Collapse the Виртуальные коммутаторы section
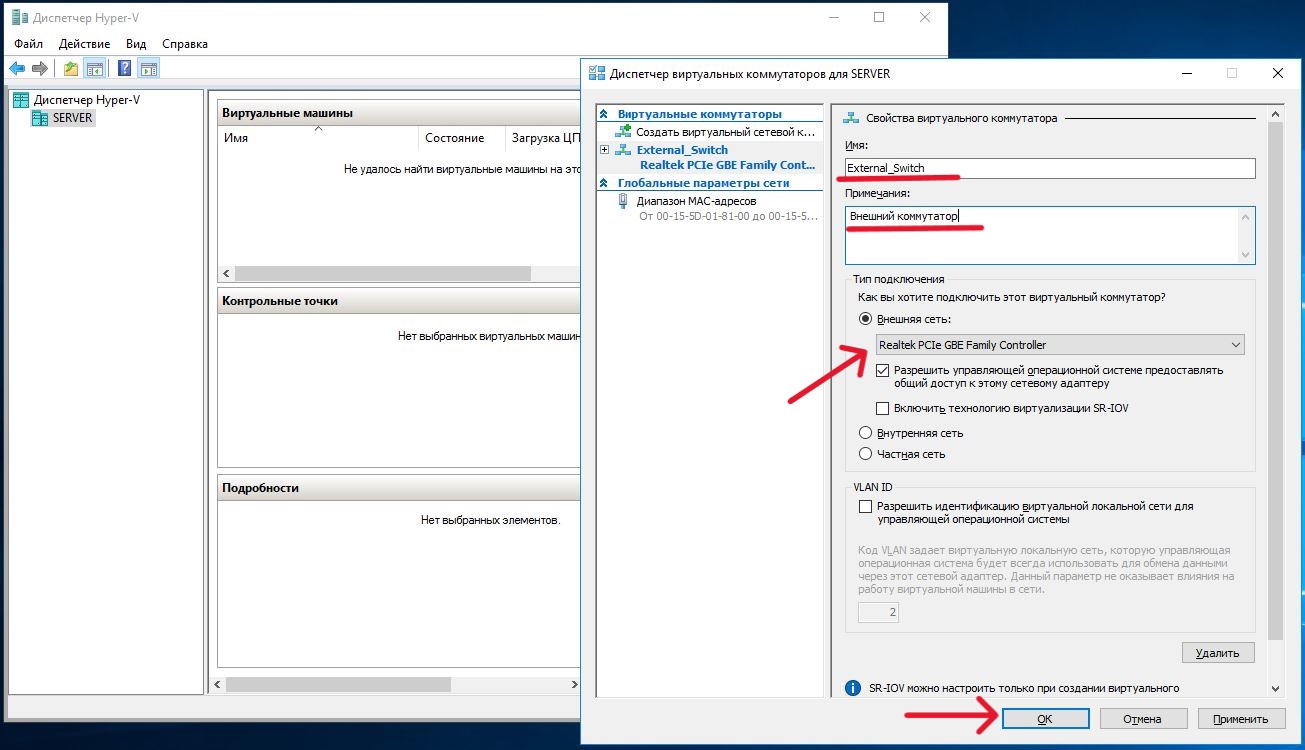The height and width of the screenshot is (750, 1305). pos(605,115)
